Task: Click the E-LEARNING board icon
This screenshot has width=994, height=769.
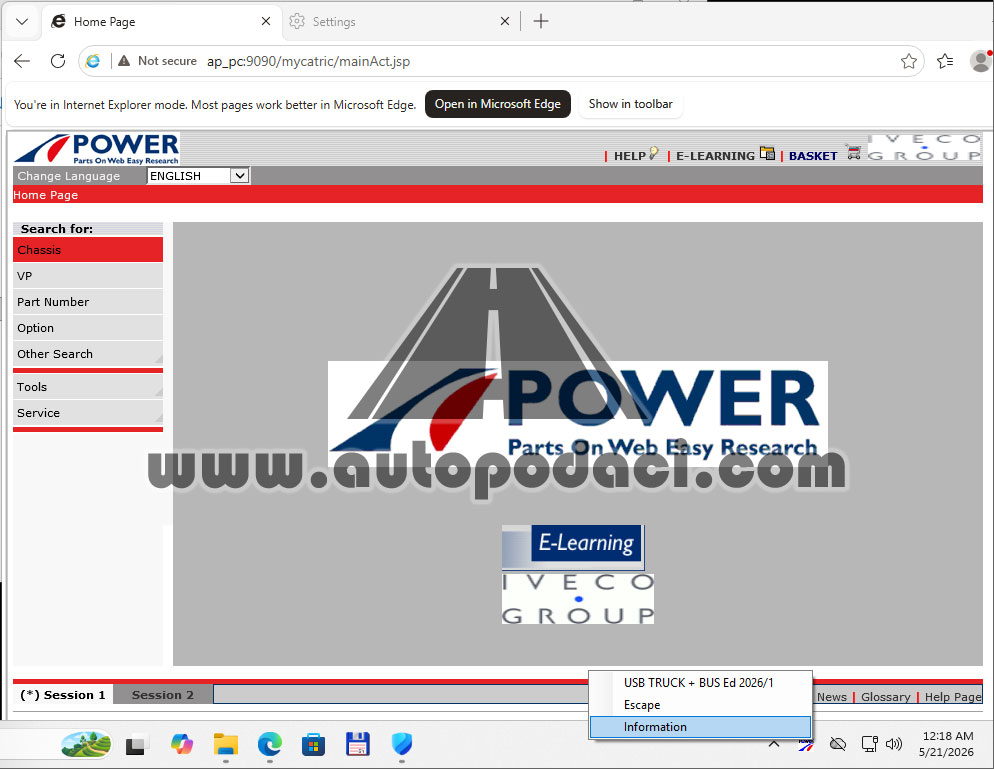Action: click(x=767, y=153)
